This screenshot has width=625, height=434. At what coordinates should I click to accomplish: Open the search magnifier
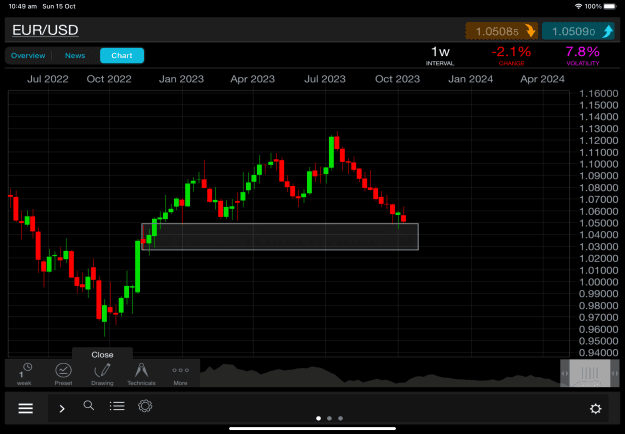[89, 406]
